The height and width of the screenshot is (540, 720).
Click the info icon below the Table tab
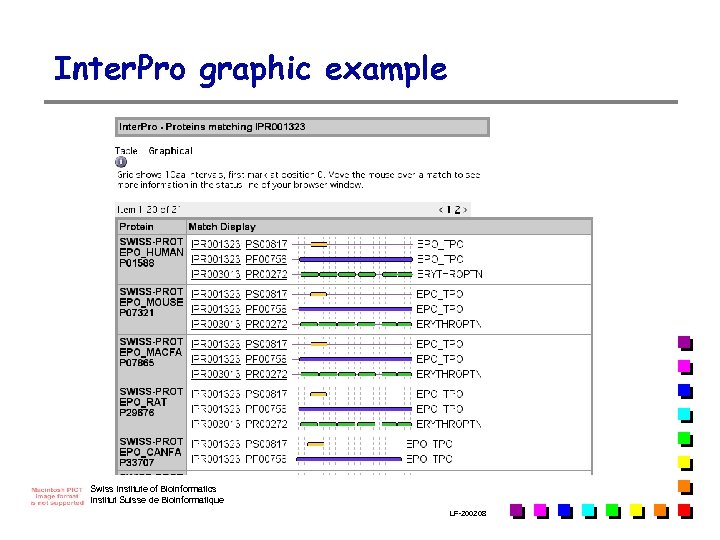(x=121, y=162)
